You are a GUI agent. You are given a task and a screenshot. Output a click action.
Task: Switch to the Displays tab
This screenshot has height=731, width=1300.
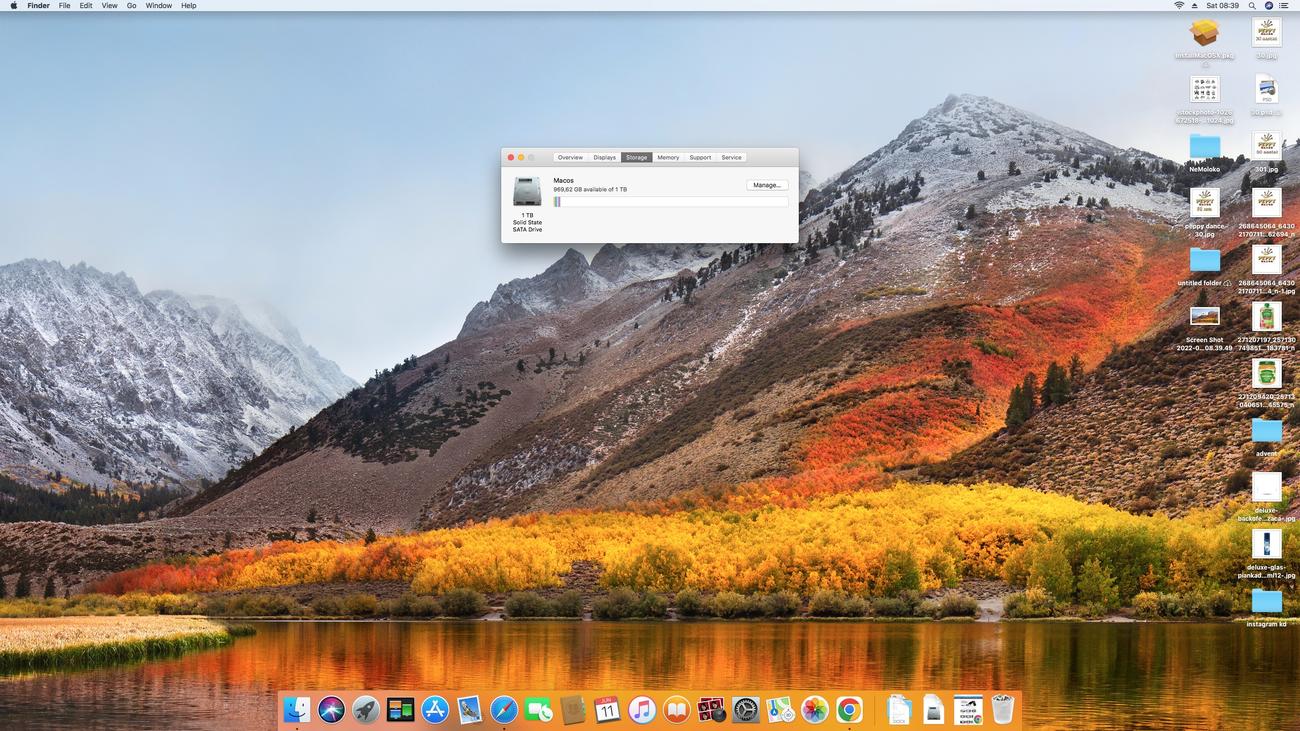[x=604, y=157]
